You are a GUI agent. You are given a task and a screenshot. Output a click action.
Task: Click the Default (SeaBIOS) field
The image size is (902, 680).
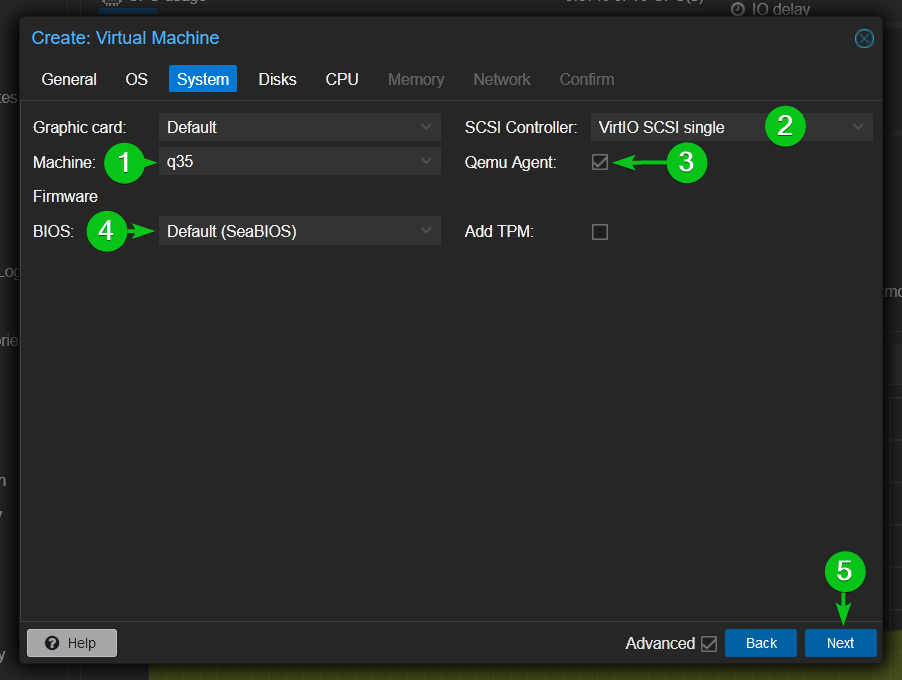click(x=300, y=231)
